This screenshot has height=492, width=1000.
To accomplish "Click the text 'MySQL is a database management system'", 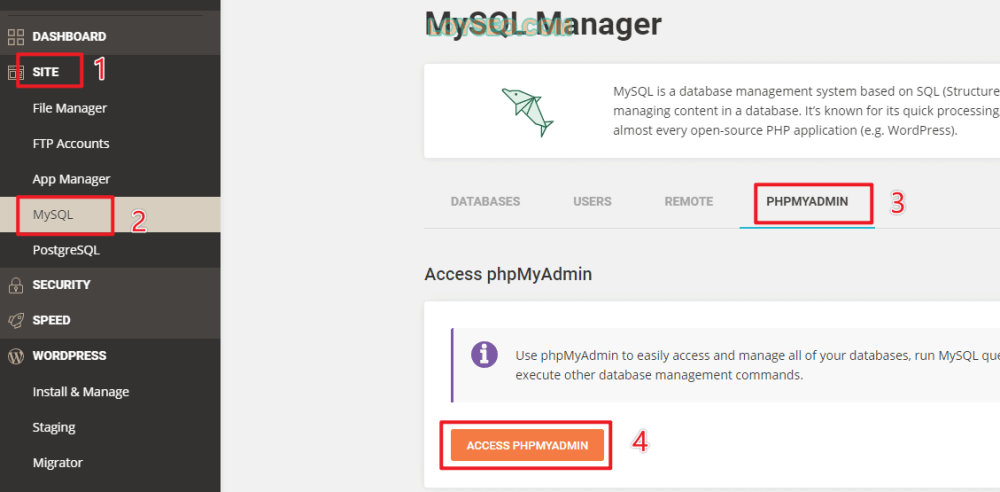I will (x=806, y=111).
